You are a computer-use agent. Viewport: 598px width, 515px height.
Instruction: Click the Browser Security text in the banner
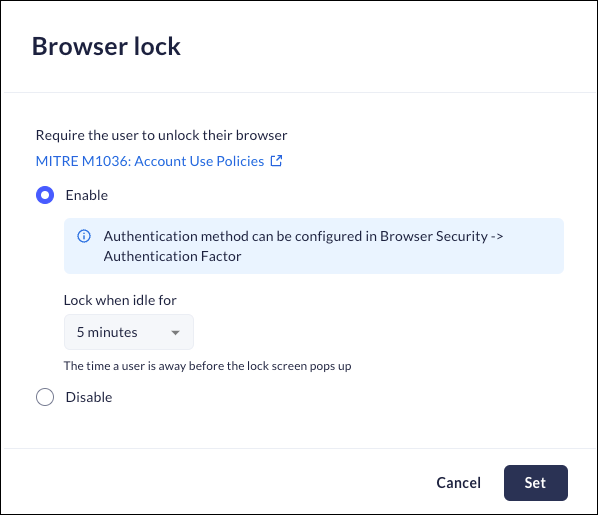[434, 236]
